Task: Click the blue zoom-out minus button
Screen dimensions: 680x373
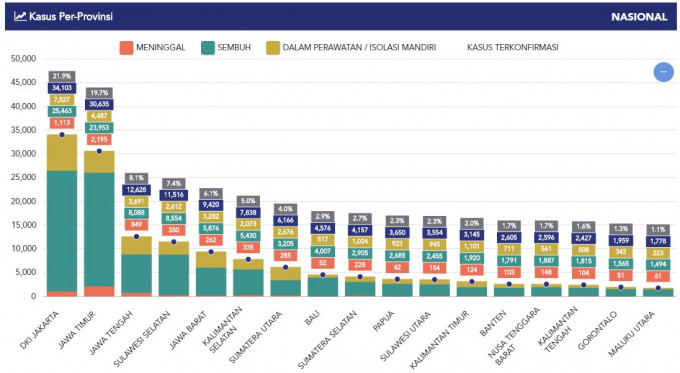Action: (x=664, y=72)
